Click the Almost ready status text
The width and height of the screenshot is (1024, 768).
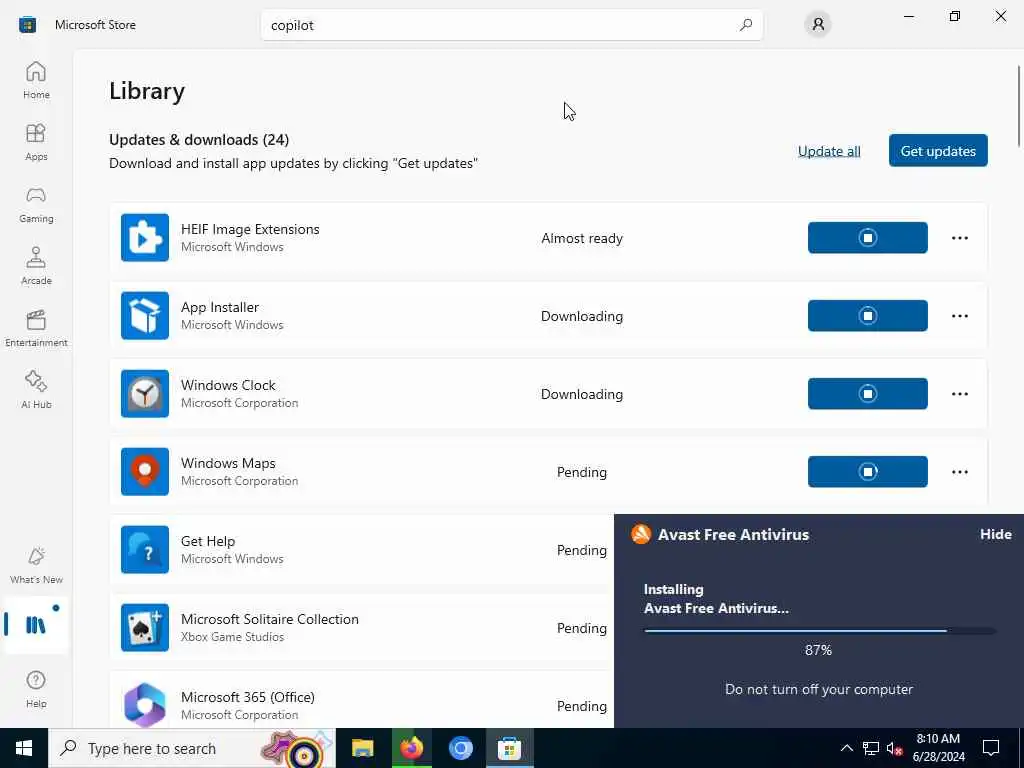click(x=582, y=238)
